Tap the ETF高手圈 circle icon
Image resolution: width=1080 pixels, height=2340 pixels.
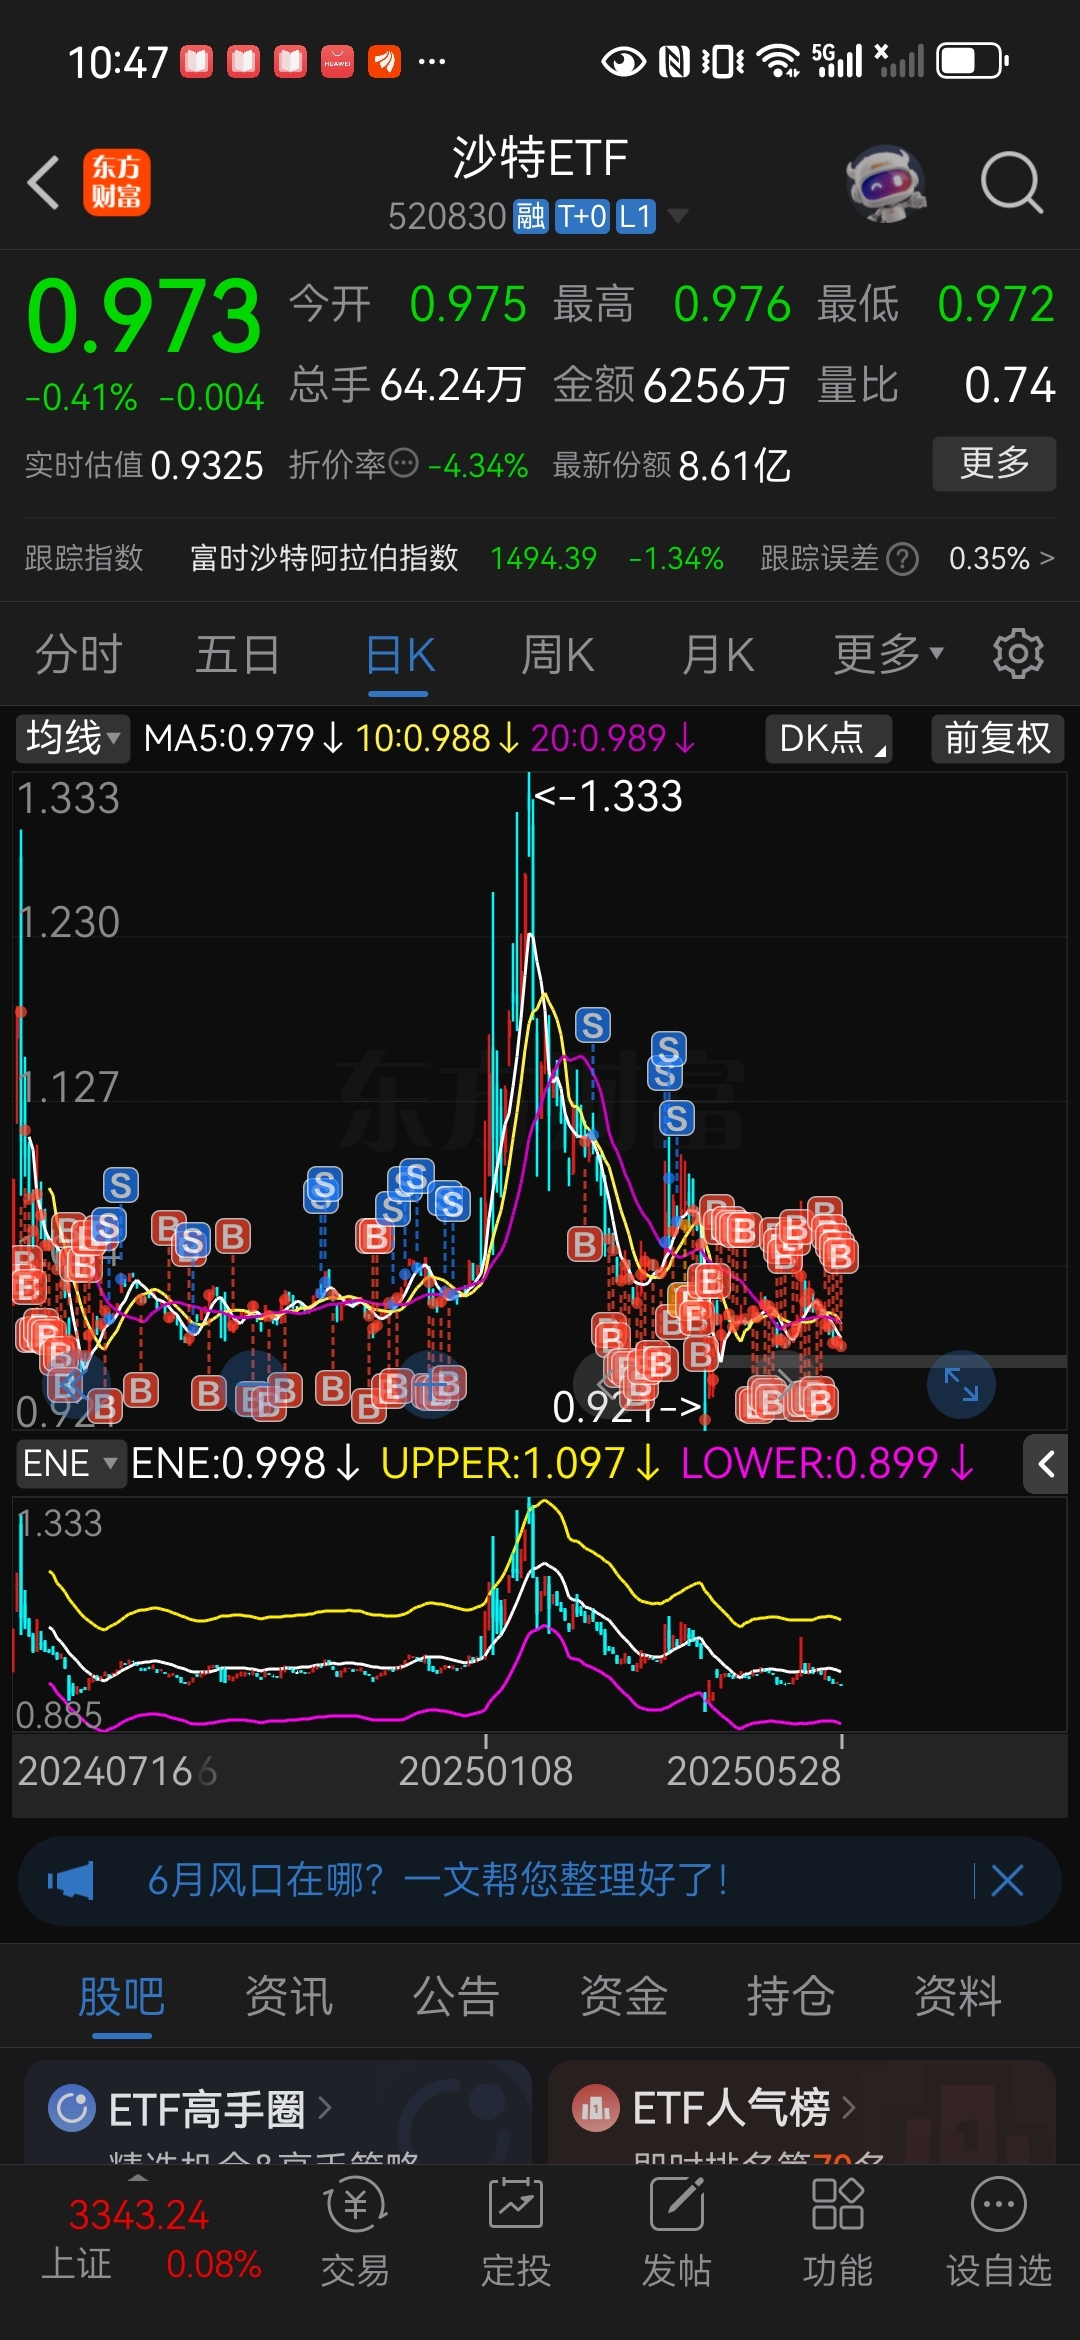tap(72, 2109)
